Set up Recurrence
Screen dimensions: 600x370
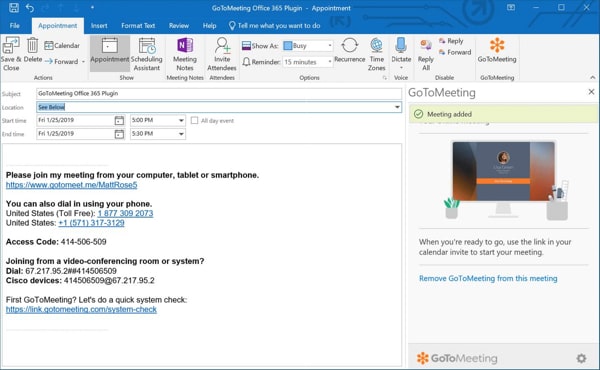(349, 50)
